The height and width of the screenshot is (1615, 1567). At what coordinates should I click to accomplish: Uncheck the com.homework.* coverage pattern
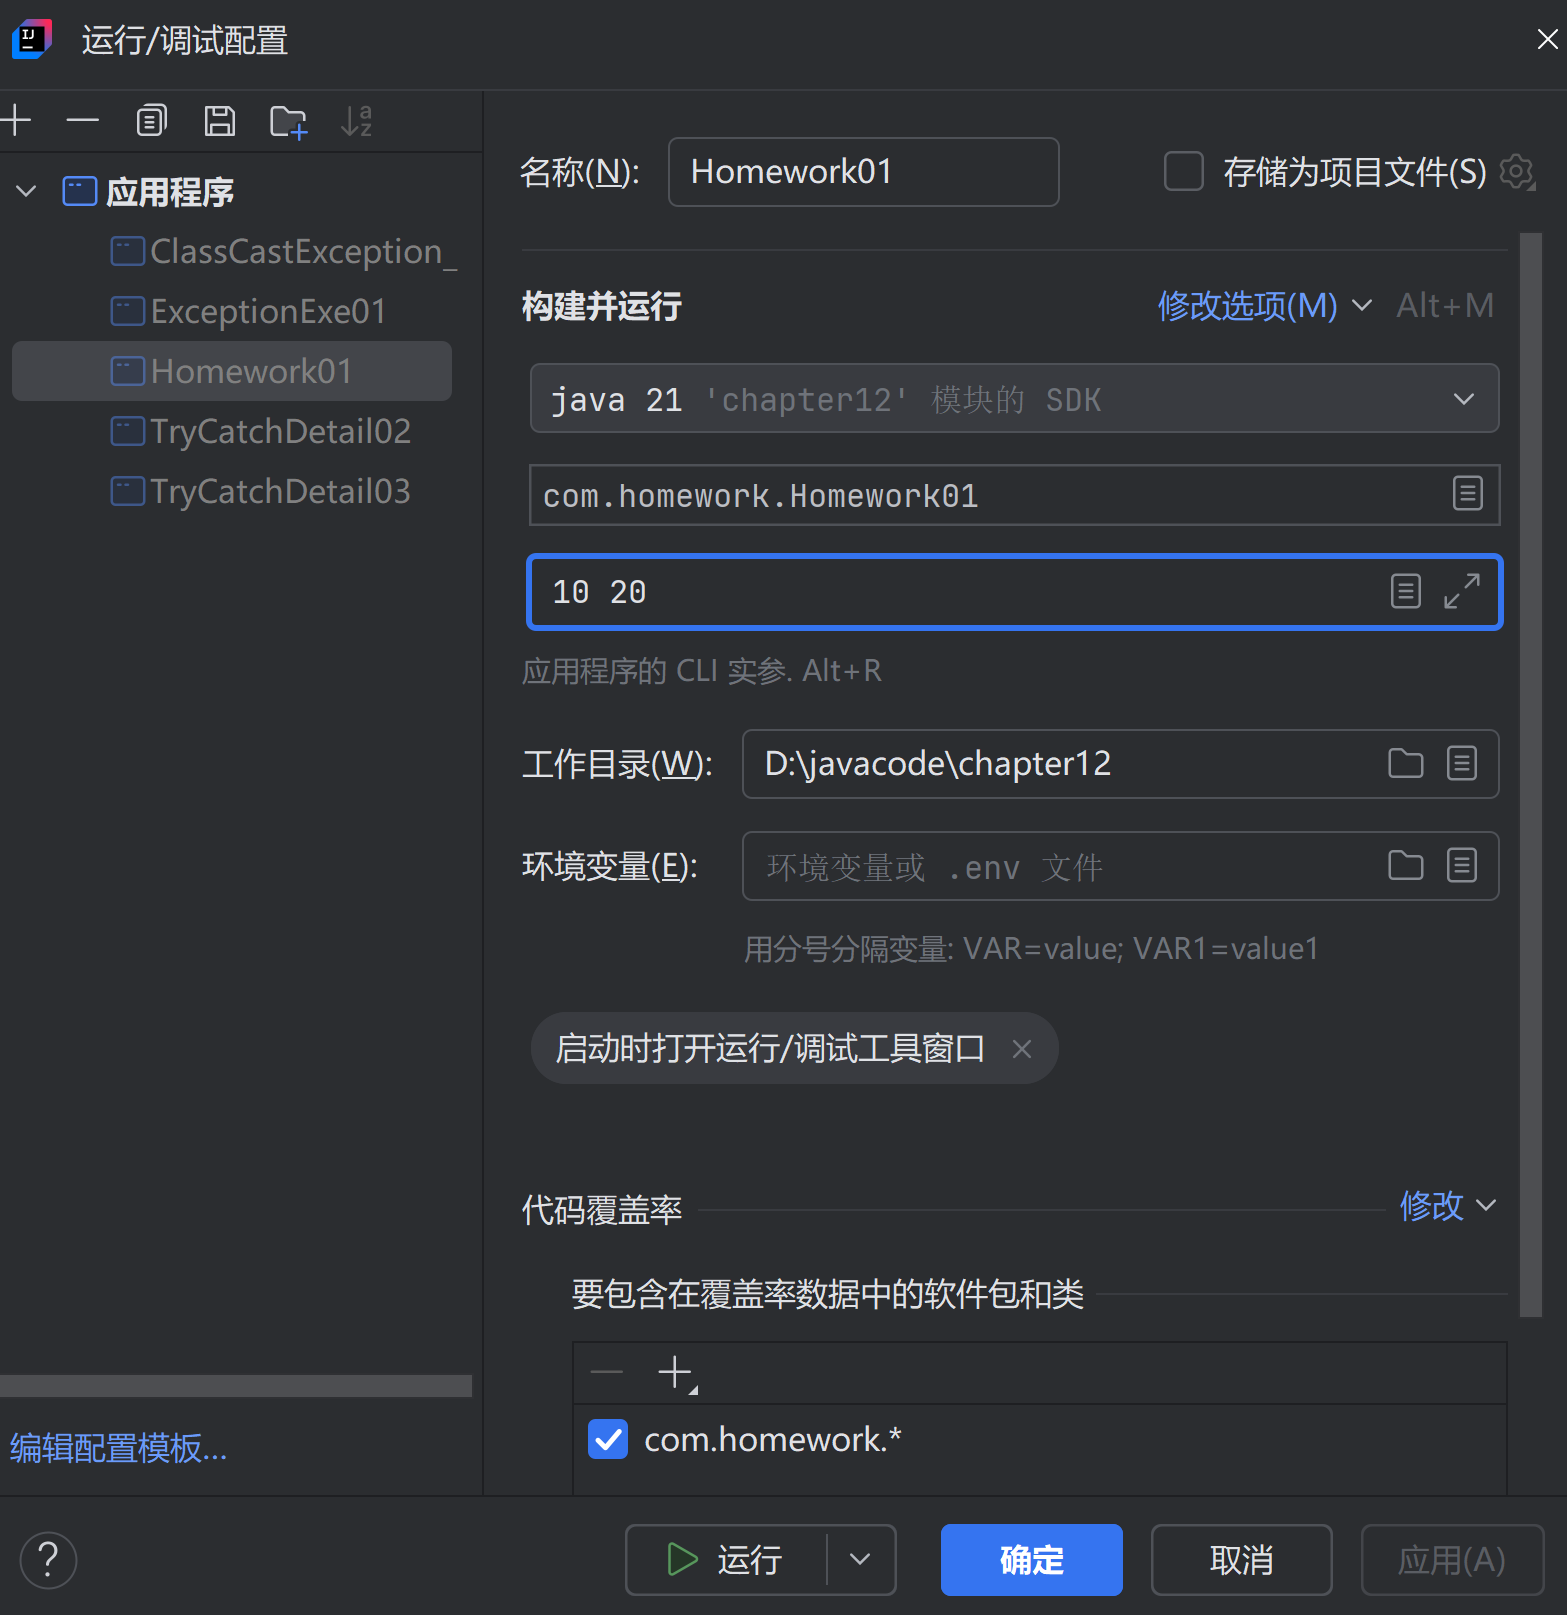point(608,1439)
